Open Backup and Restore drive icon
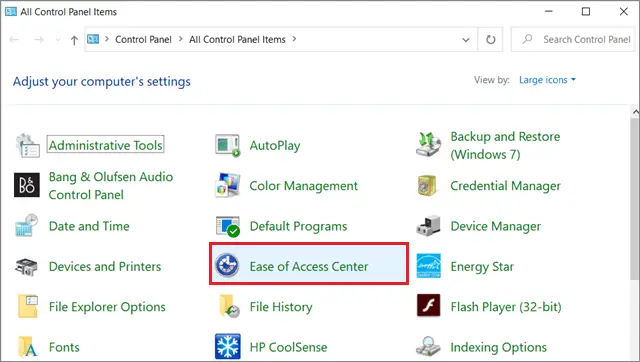640x362 pixels. pyautogui.click(x=428, y=145)
